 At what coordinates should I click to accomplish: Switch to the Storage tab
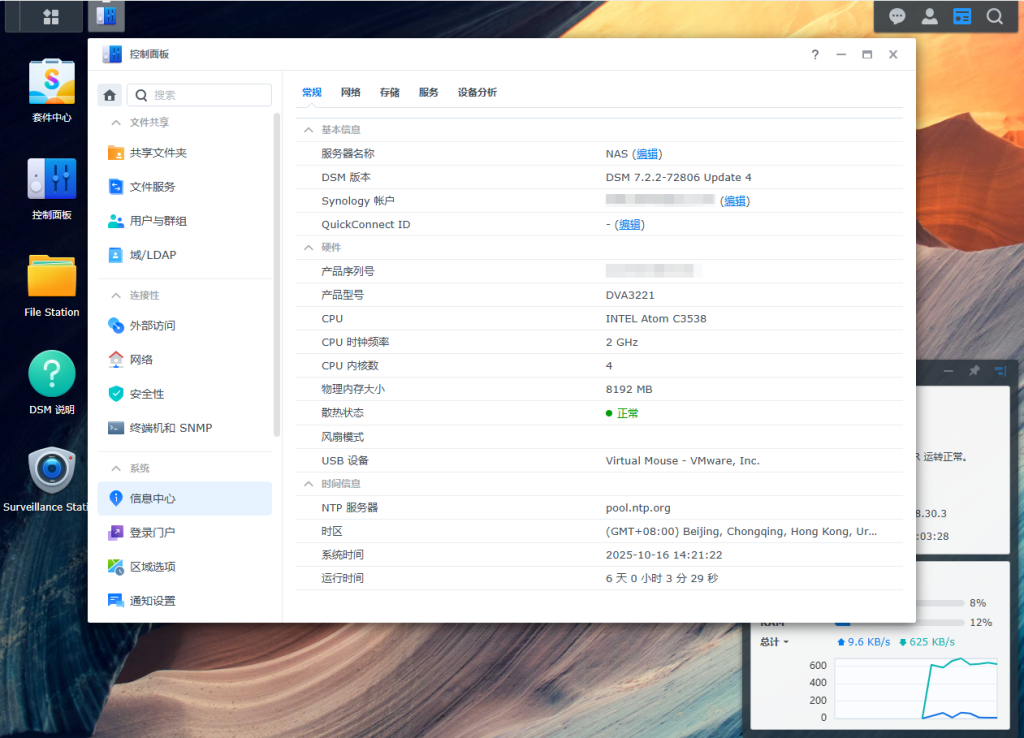tap(389, 92)
